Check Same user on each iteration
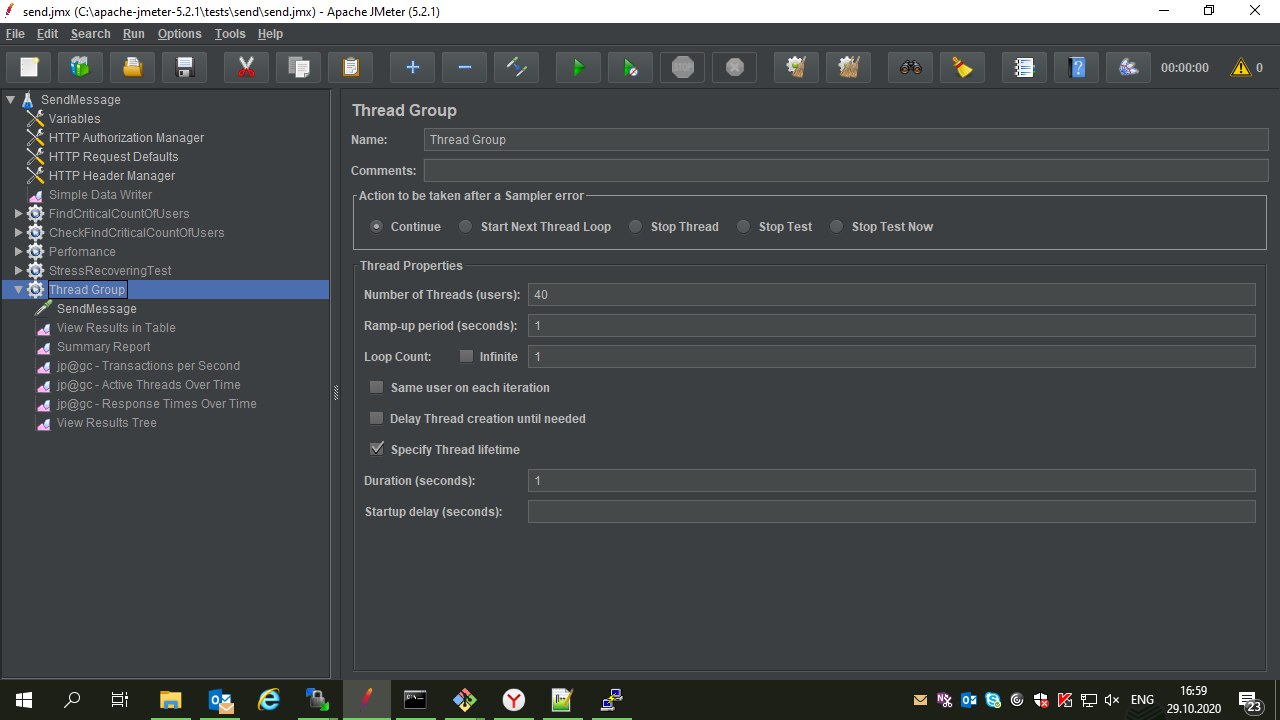 point(377,388)
